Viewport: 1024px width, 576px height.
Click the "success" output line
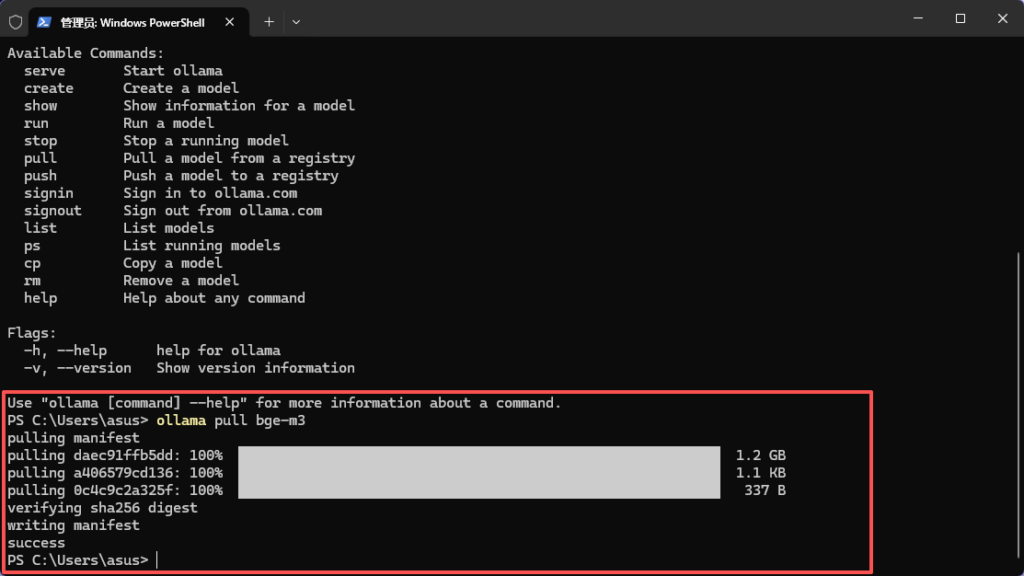(36, 543)
